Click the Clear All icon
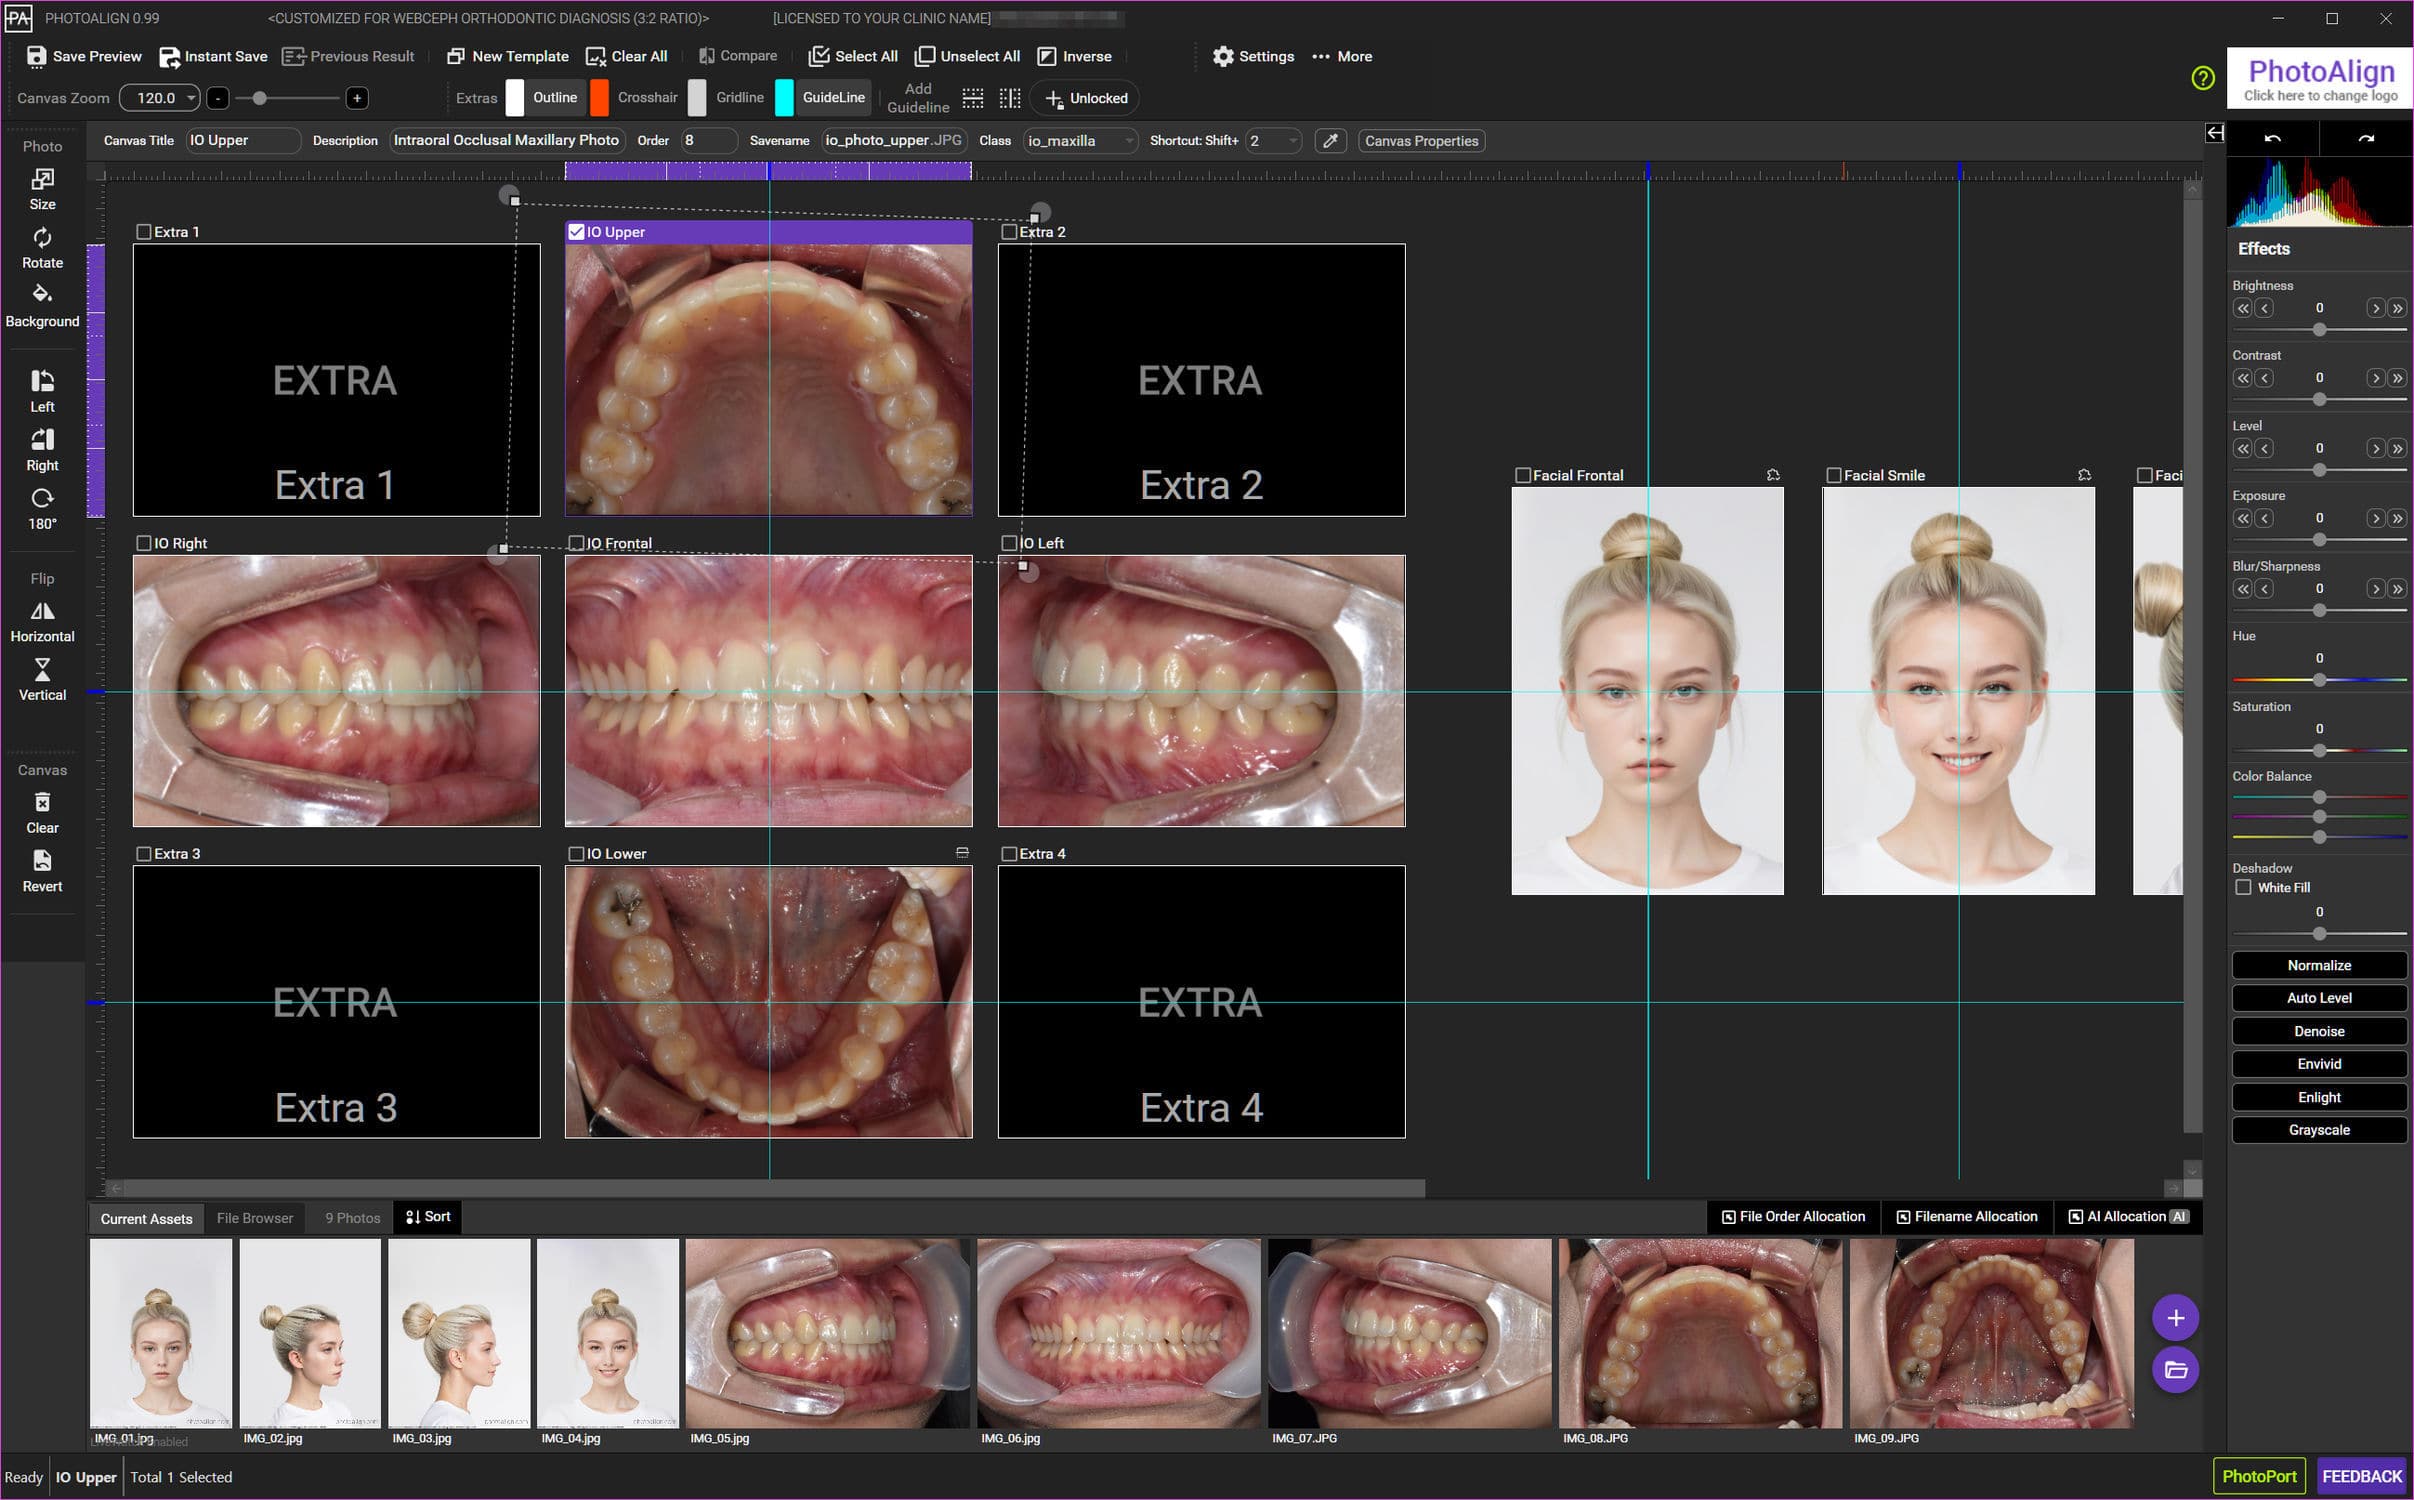Image resolution: width=2414 pixels, height=1500 pixels. click(597, 56)
